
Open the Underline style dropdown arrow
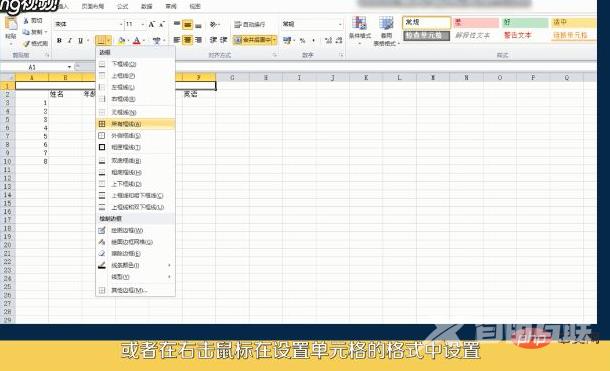[88, 40]
